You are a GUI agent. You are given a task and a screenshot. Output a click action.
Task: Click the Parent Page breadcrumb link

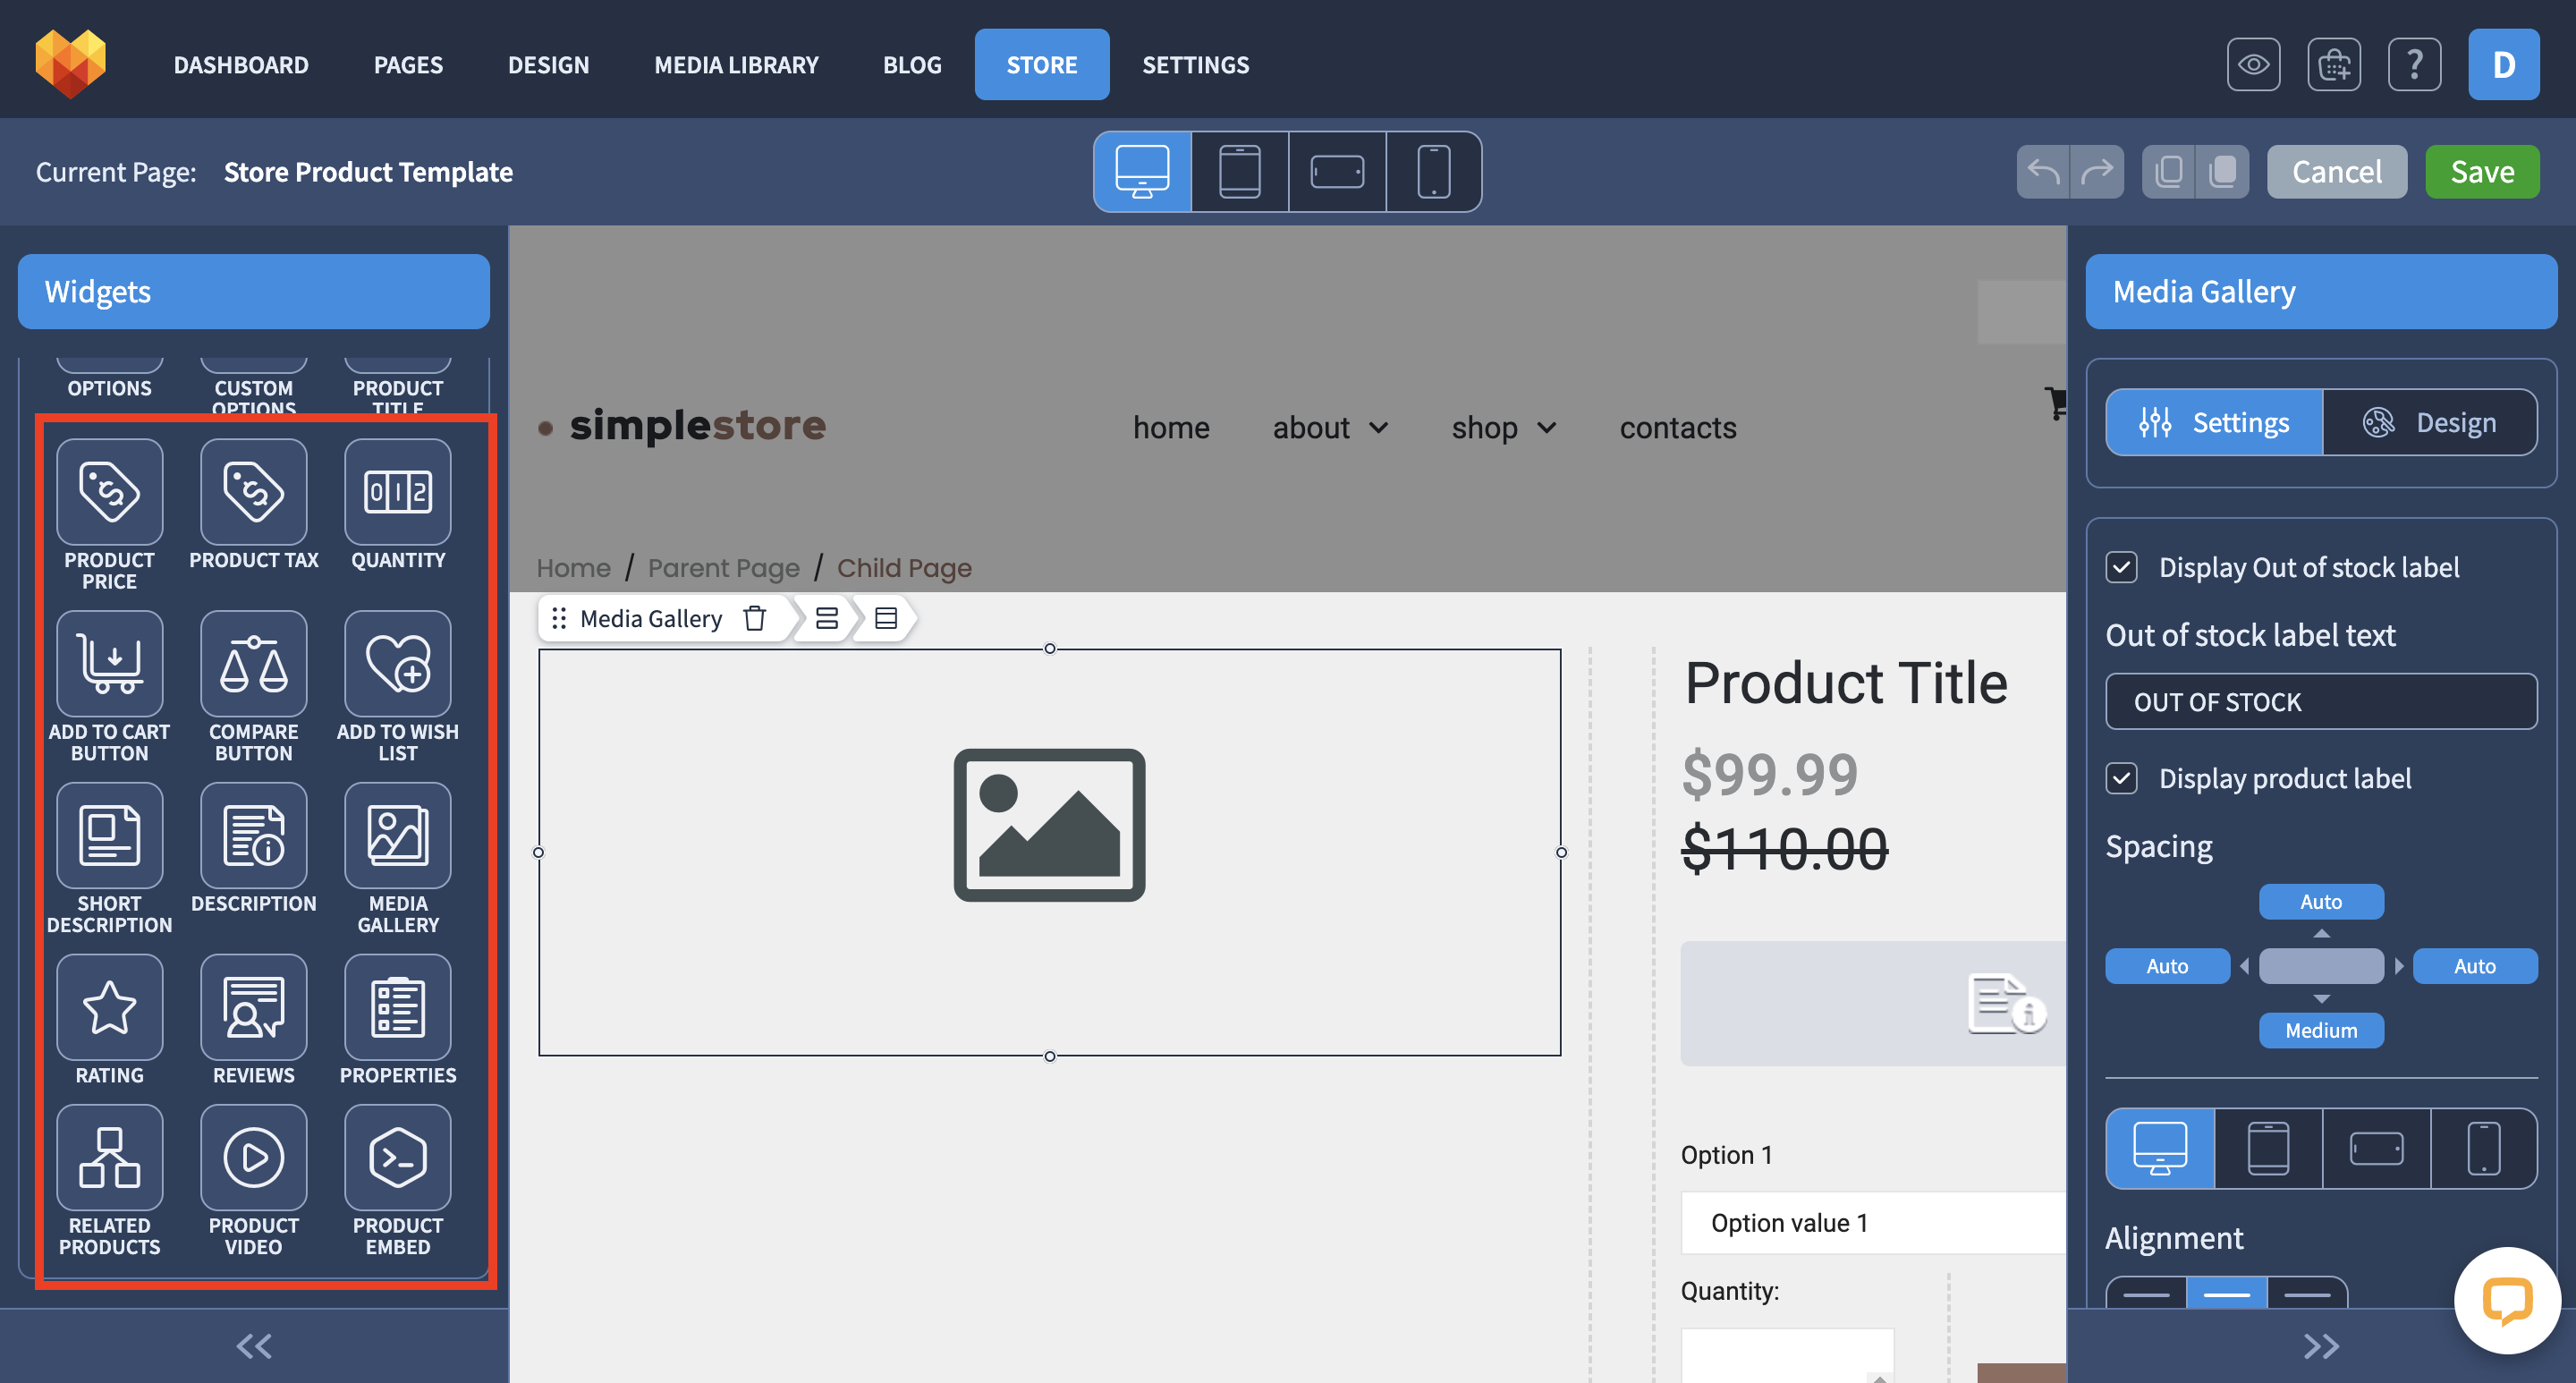[723, 568]
